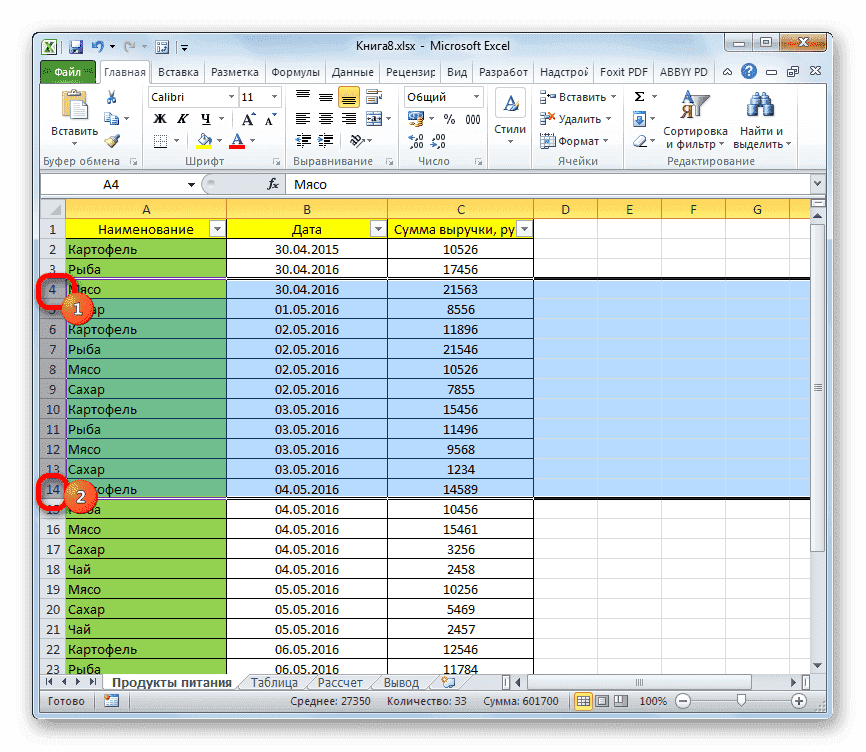Open the filter dropdown on the Дата column
This screenshot has width=866, height=752.
click(x=378, y=229)
